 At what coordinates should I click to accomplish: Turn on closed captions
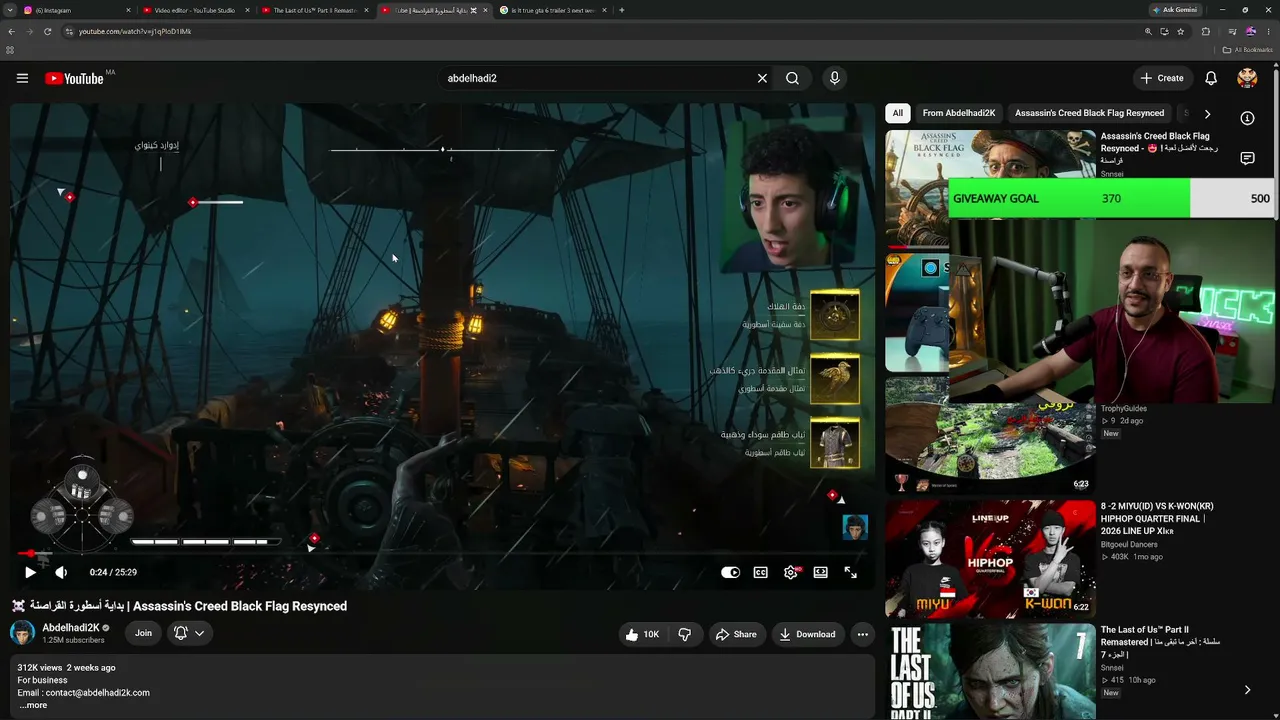coord(761,572)
